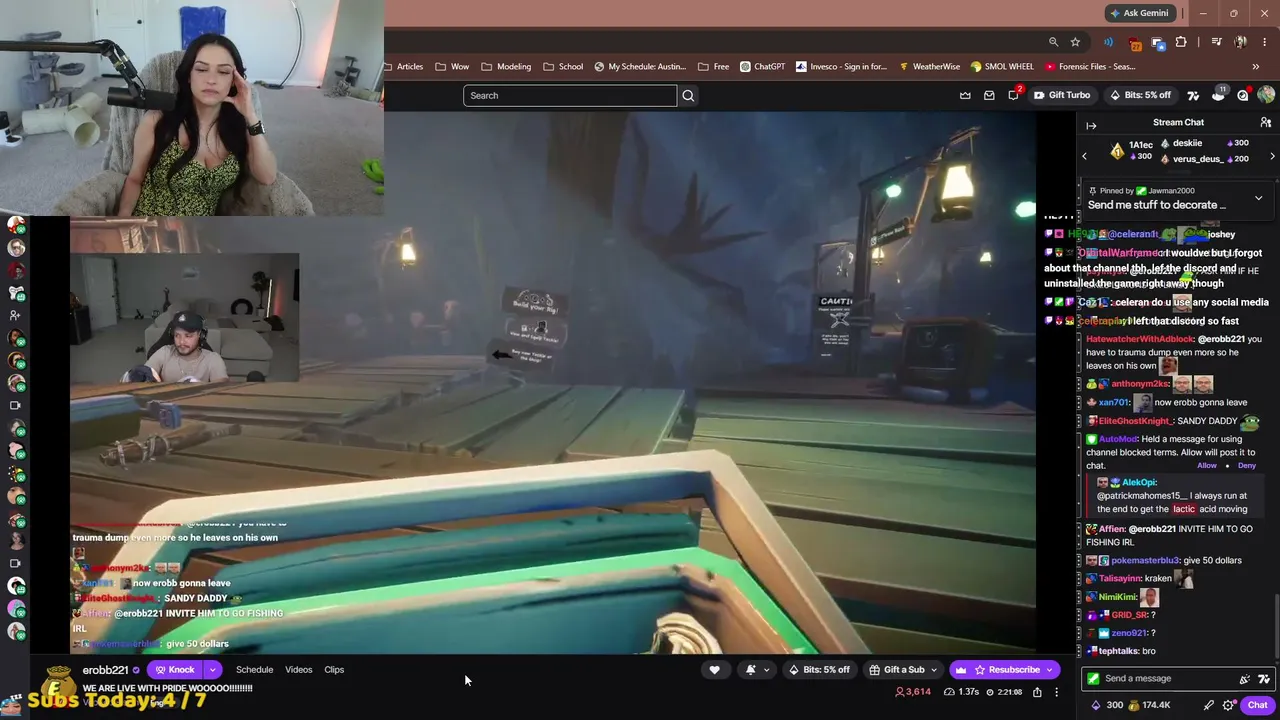The width and height of the screenshot is (1280, 720).
Task: Open the School bookmark folder
Action: click(563, 67)
